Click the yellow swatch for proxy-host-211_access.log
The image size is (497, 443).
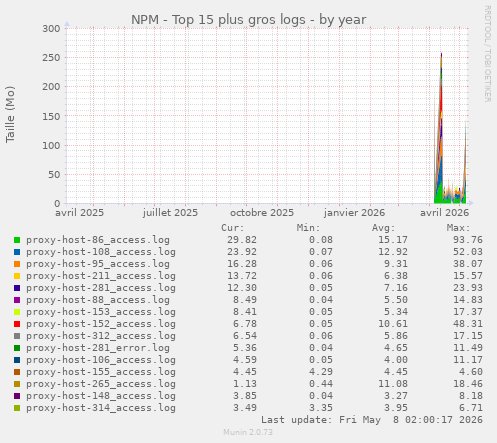(17, 276)
